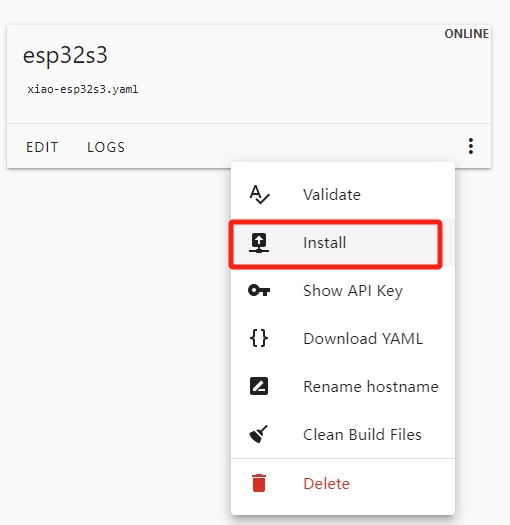Screen dimensions: 510x525
Task: Click the esp32s3 device title
Action: [65, 55]
